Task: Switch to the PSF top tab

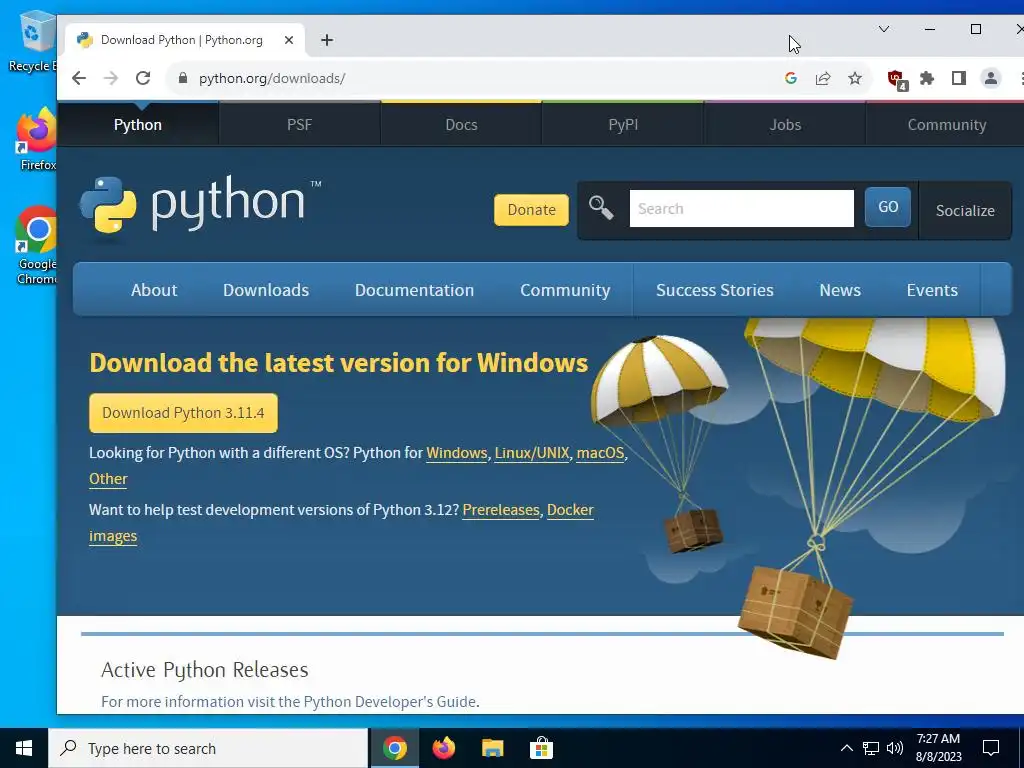Action: click(300, 124)
